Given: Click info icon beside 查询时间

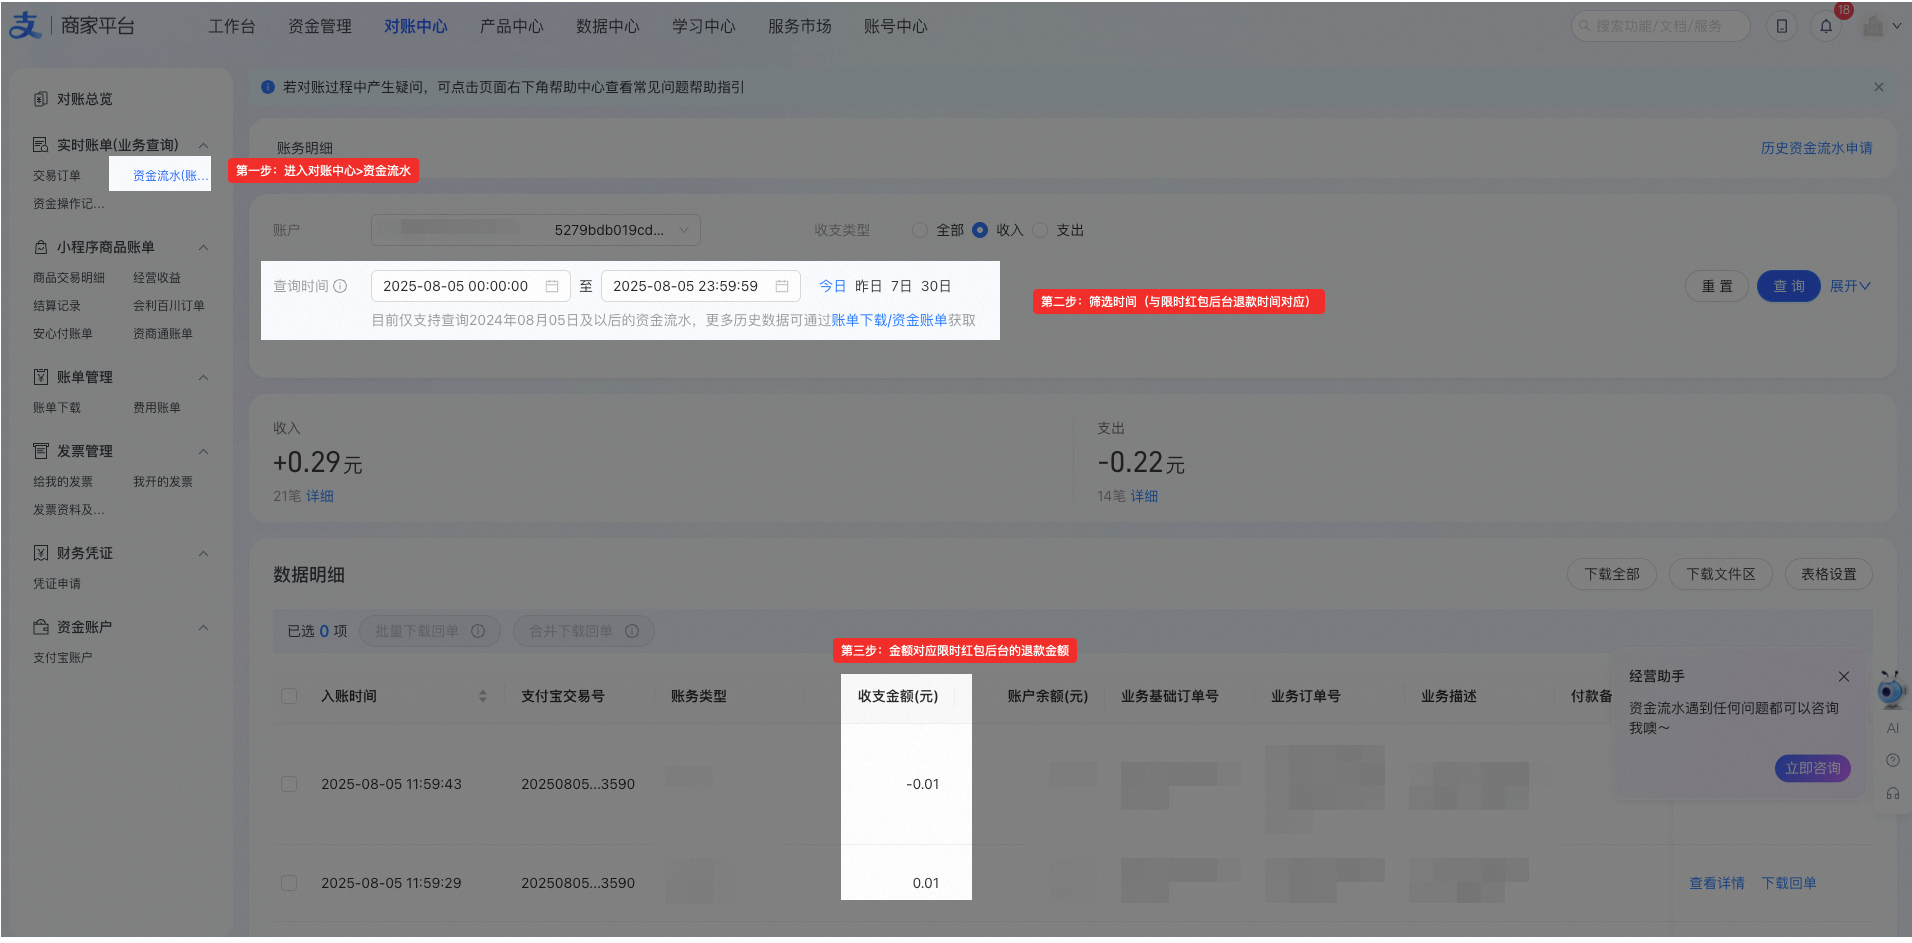Looking at the screenshot, I should (340, 286).
